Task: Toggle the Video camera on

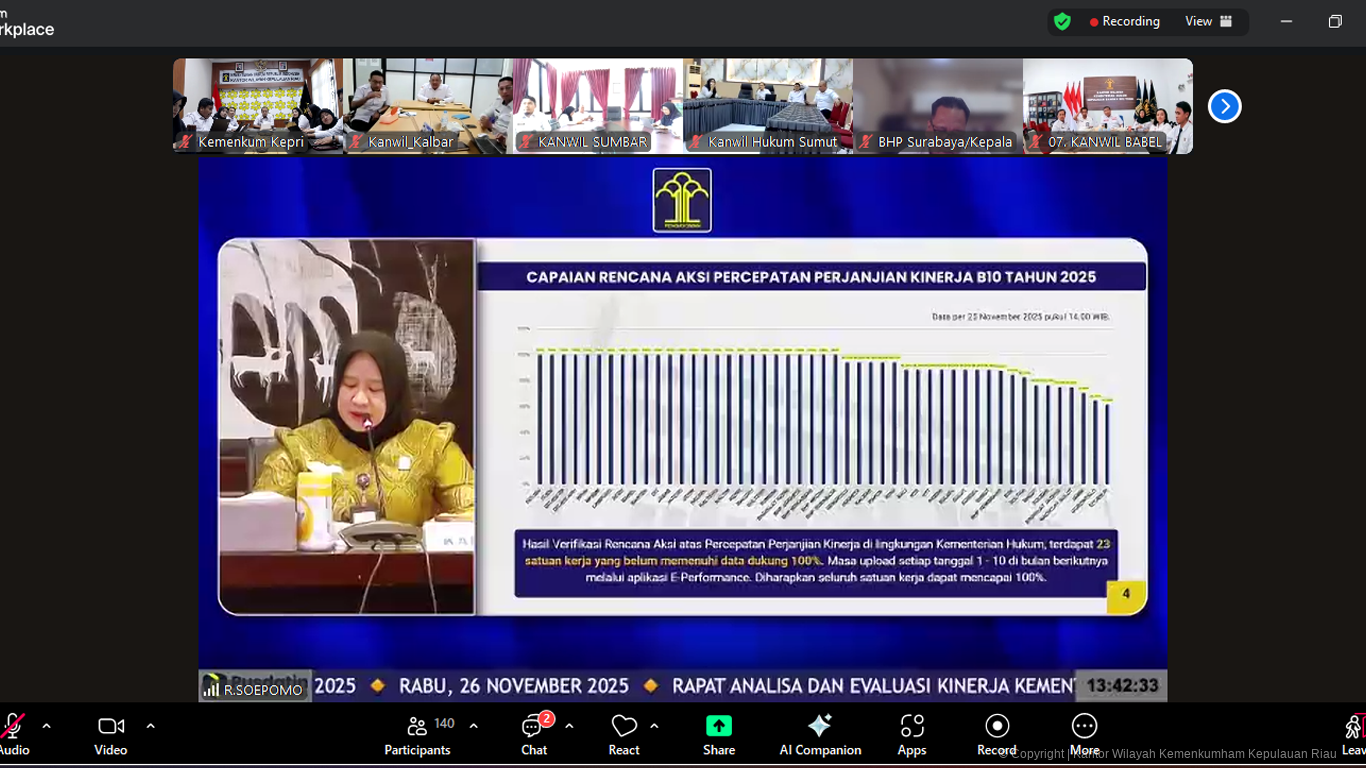Action: point(111,727)
